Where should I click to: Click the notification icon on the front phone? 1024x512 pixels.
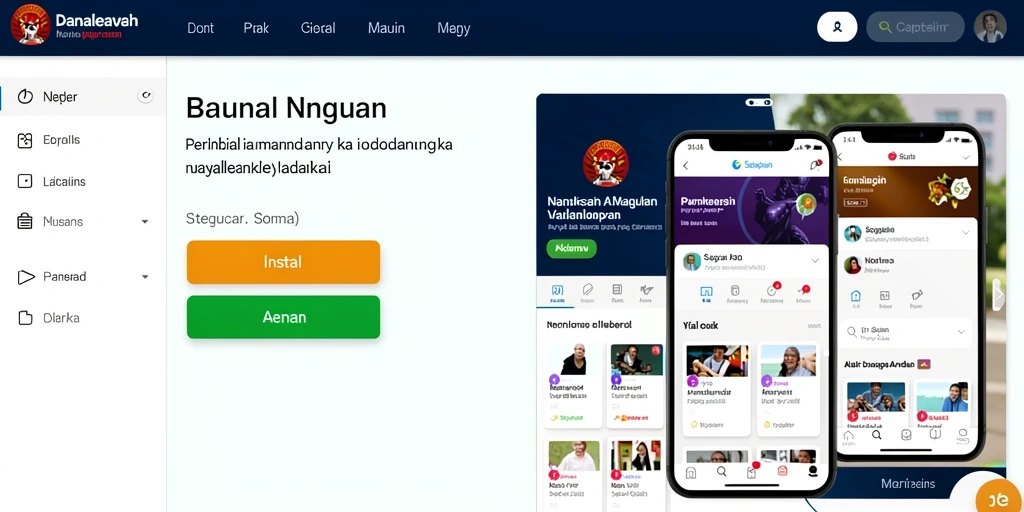(x=816, y=165)
